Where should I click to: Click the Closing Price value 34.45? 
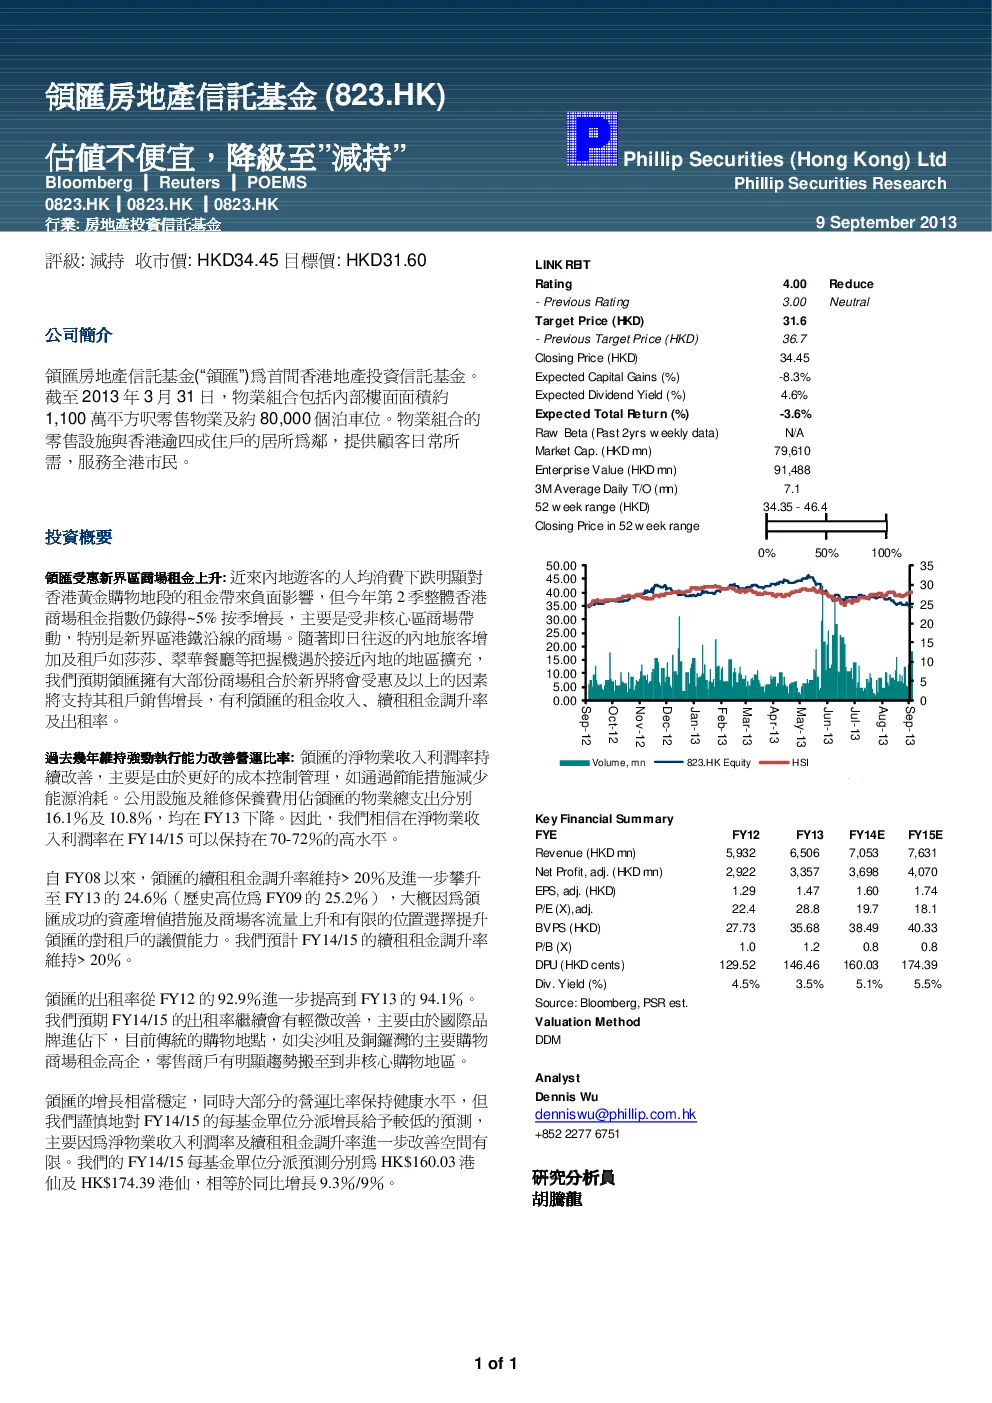pyautogui.click(x=795, y=358)
